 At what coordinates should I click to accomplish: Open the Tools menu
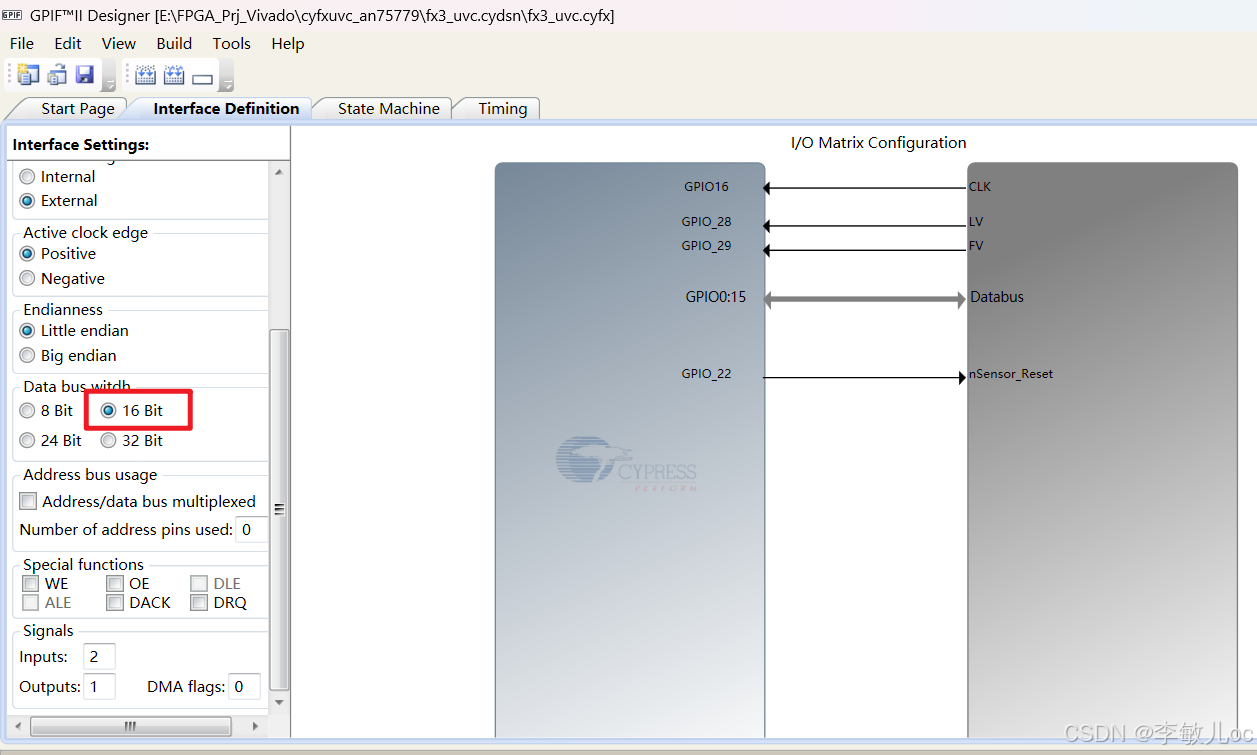click(x=232, y=43)
